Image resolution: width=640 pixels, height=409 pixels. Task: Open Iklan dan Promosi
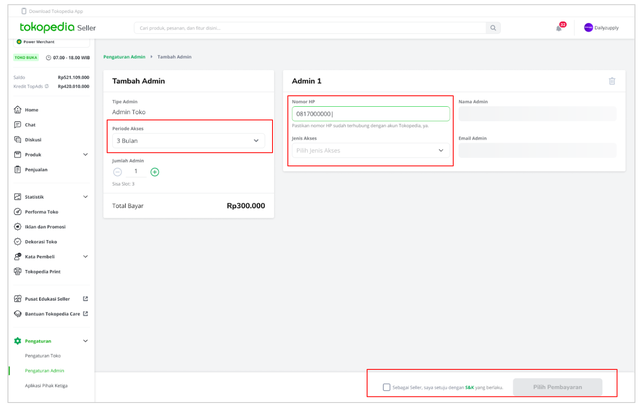pos(44,227)
